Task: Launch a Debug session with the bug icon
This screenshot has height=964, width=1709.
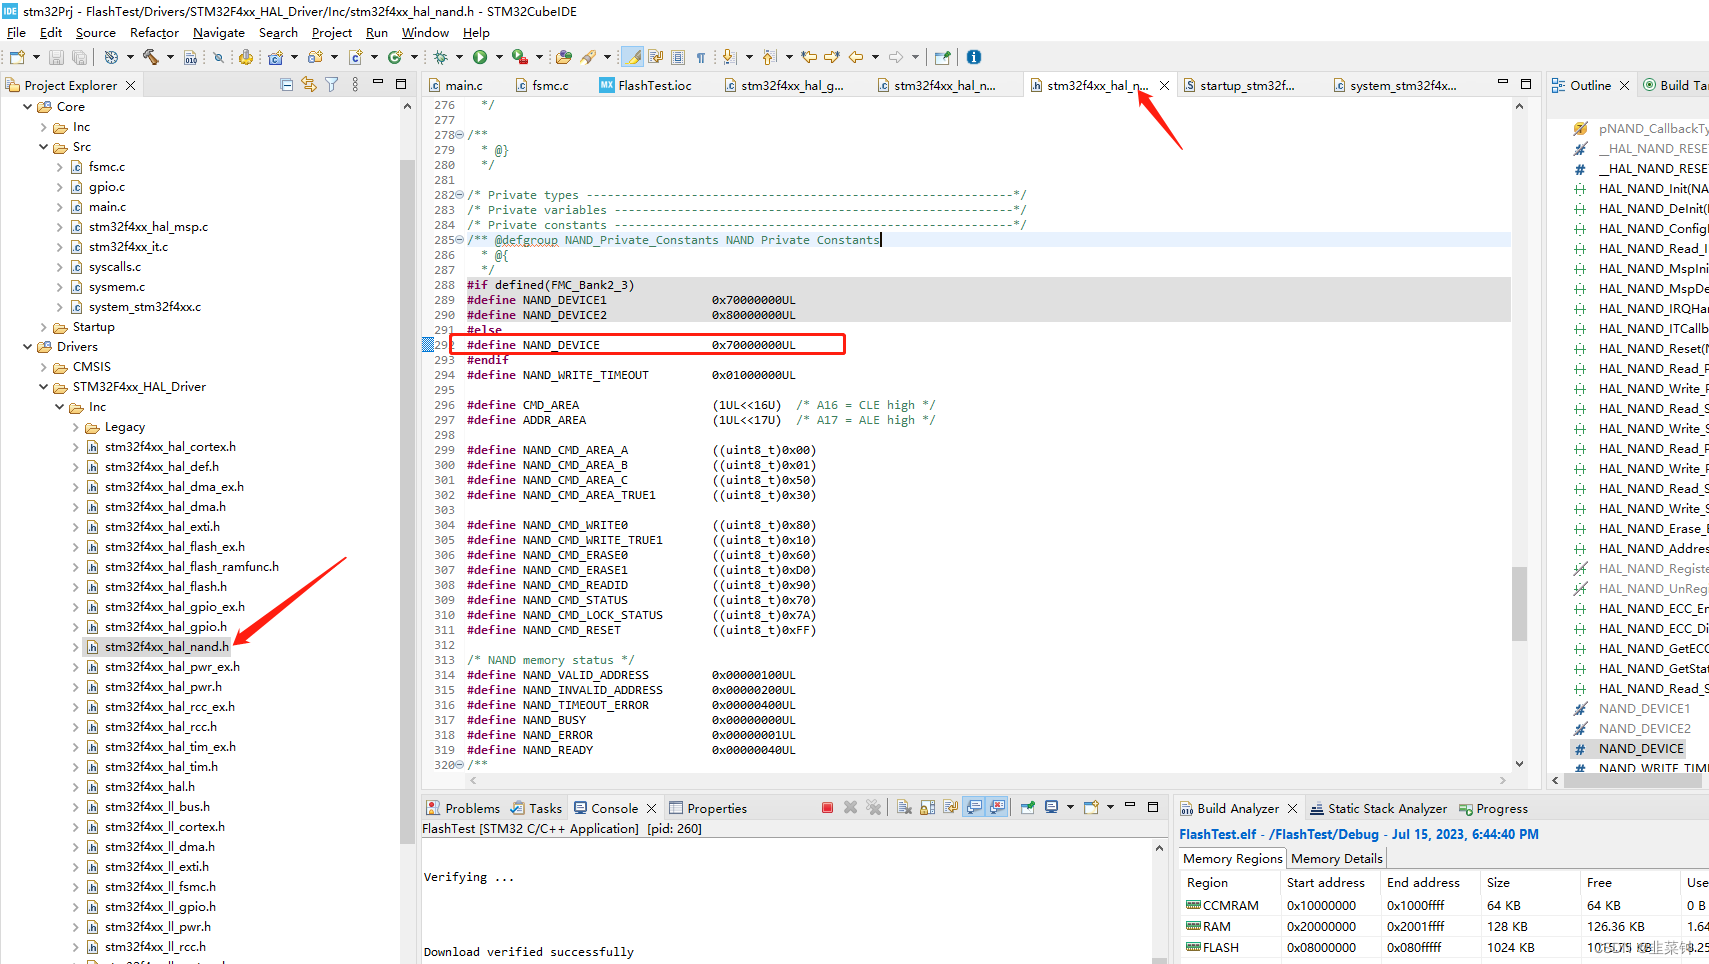Action: pos(442,57)
